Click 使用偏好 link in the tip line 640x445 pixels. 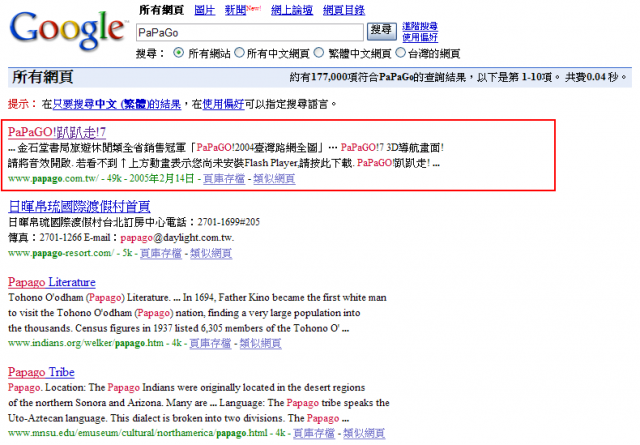coord(223,104)
